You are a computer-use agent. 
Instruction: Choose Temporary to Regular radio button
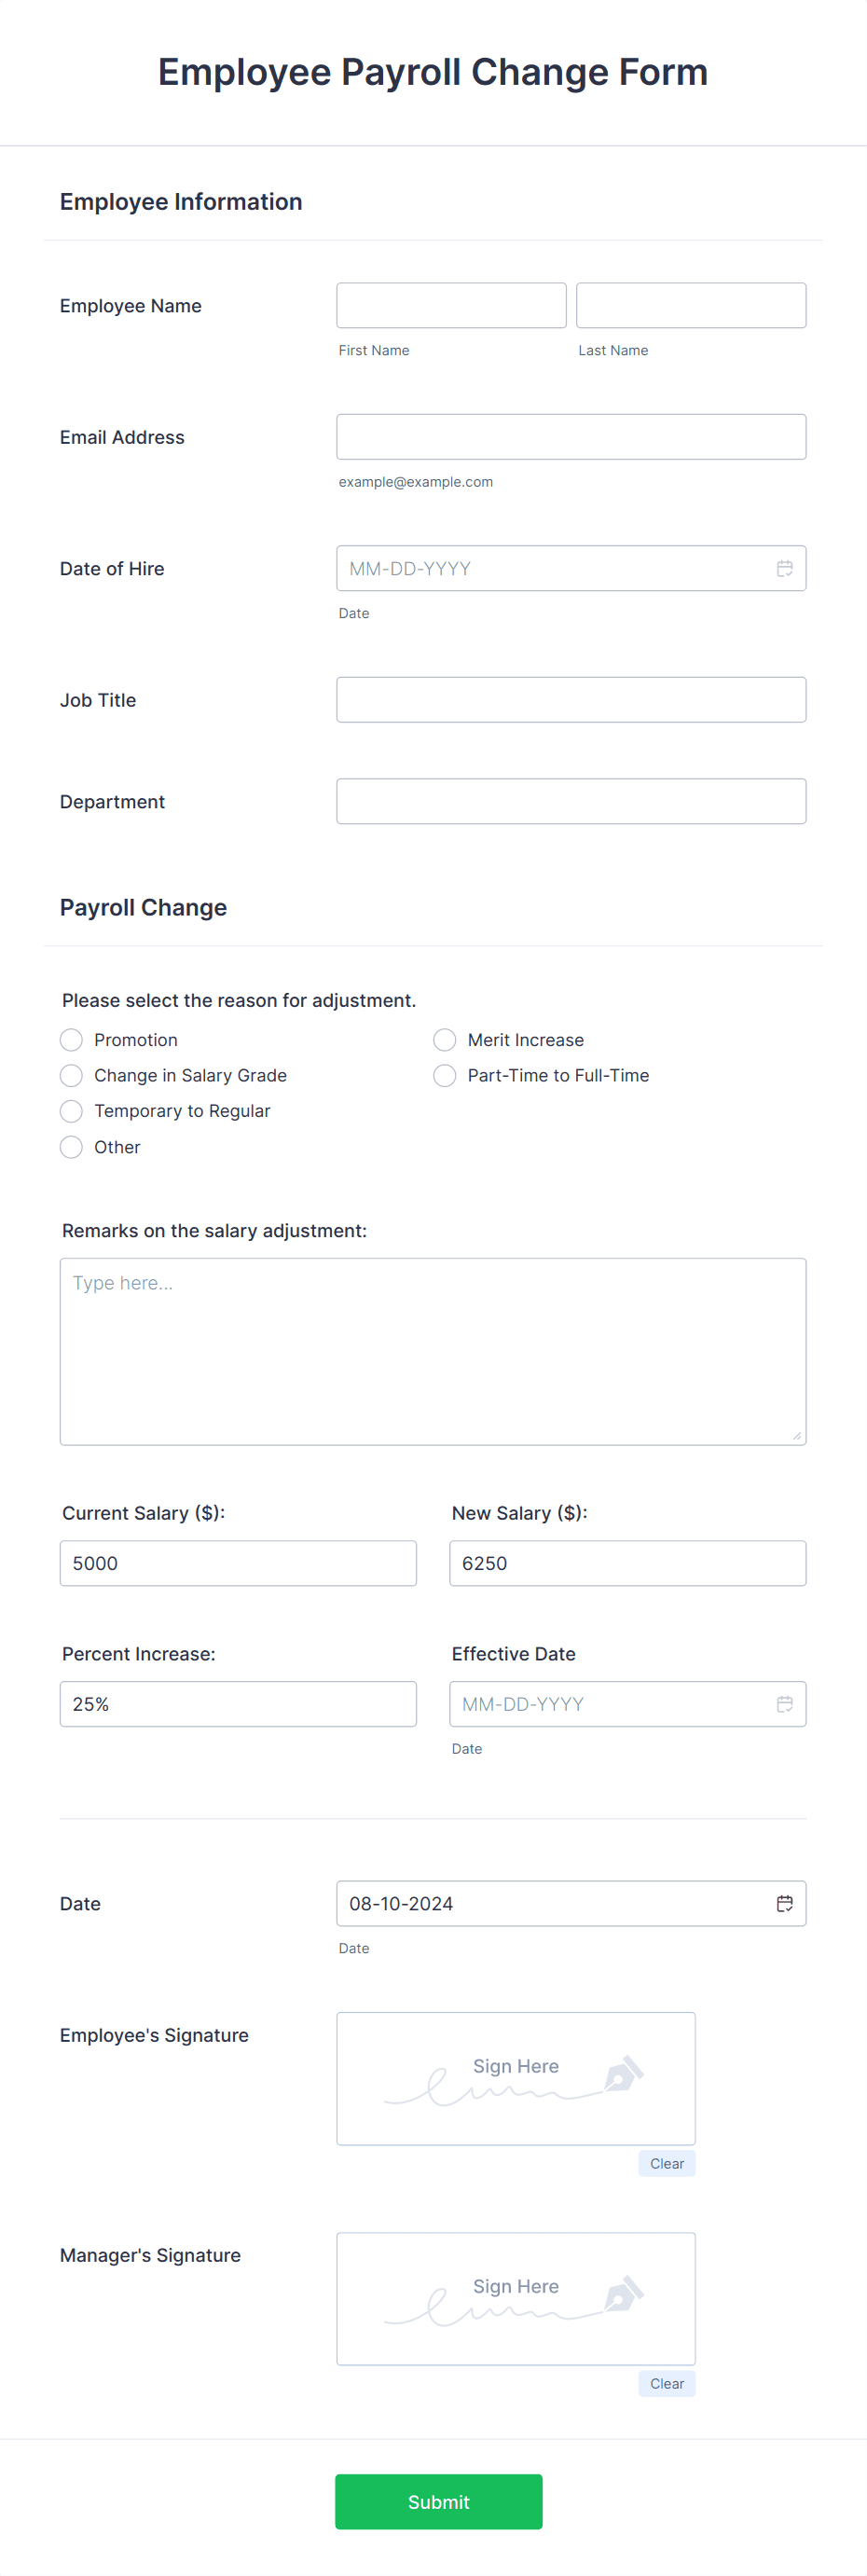71,1111
